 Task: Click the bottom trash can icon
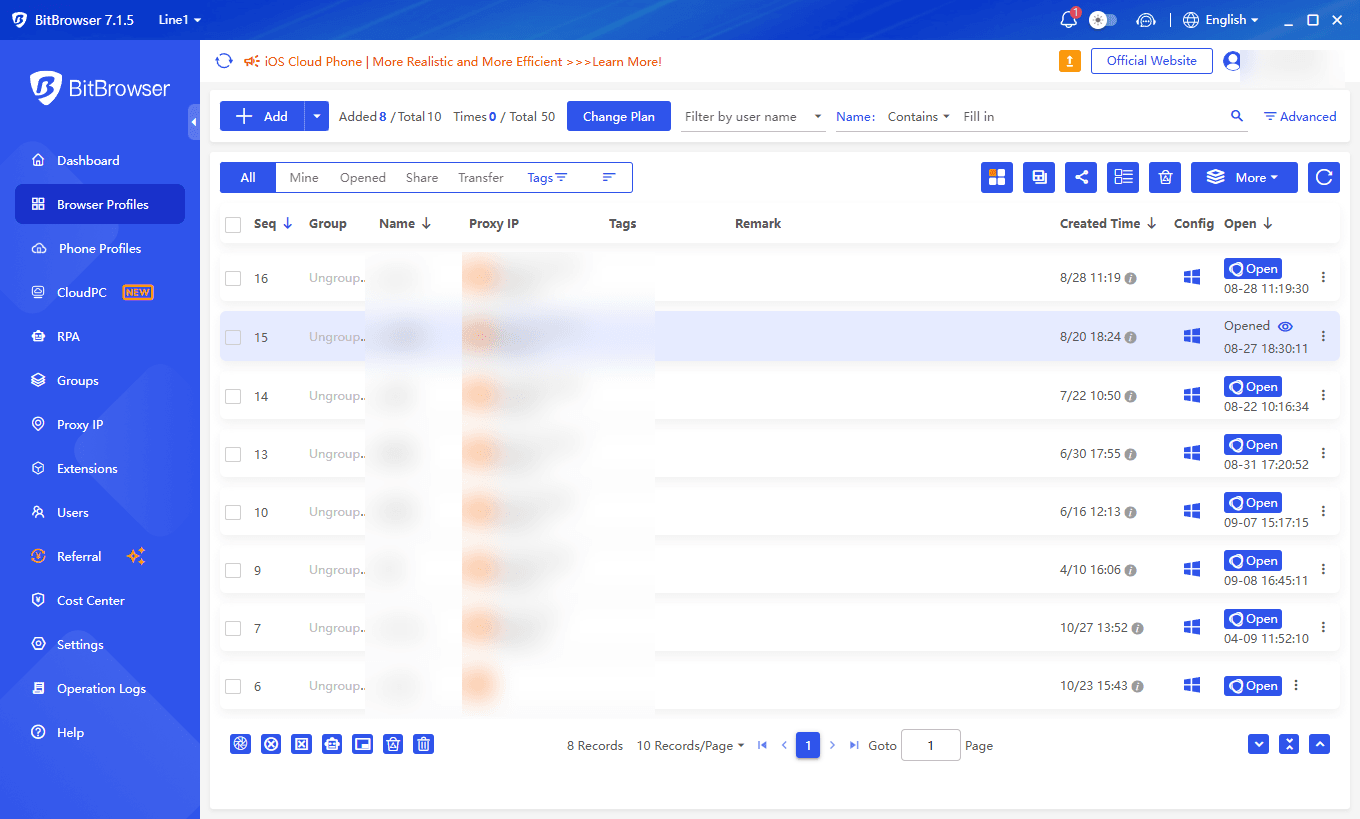424,744
